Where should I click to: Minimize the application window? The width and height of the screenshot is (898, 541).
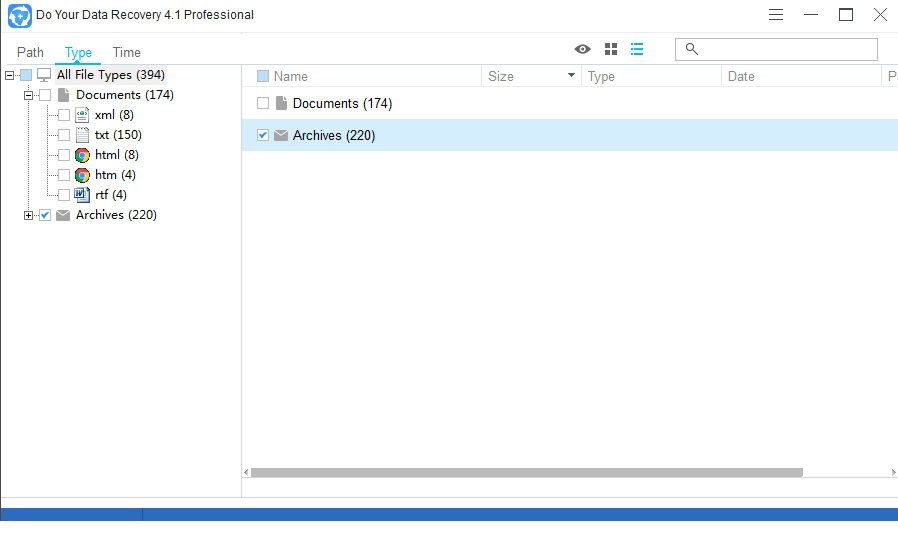click(x=811, y=15)
